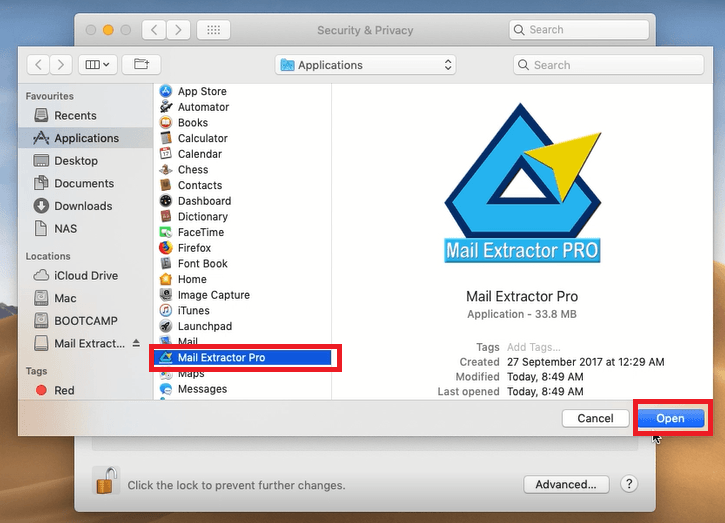This screenshot has width=725, height=523.
Task: Select the Dashboard app icon
Action: (x=166, y=201)
